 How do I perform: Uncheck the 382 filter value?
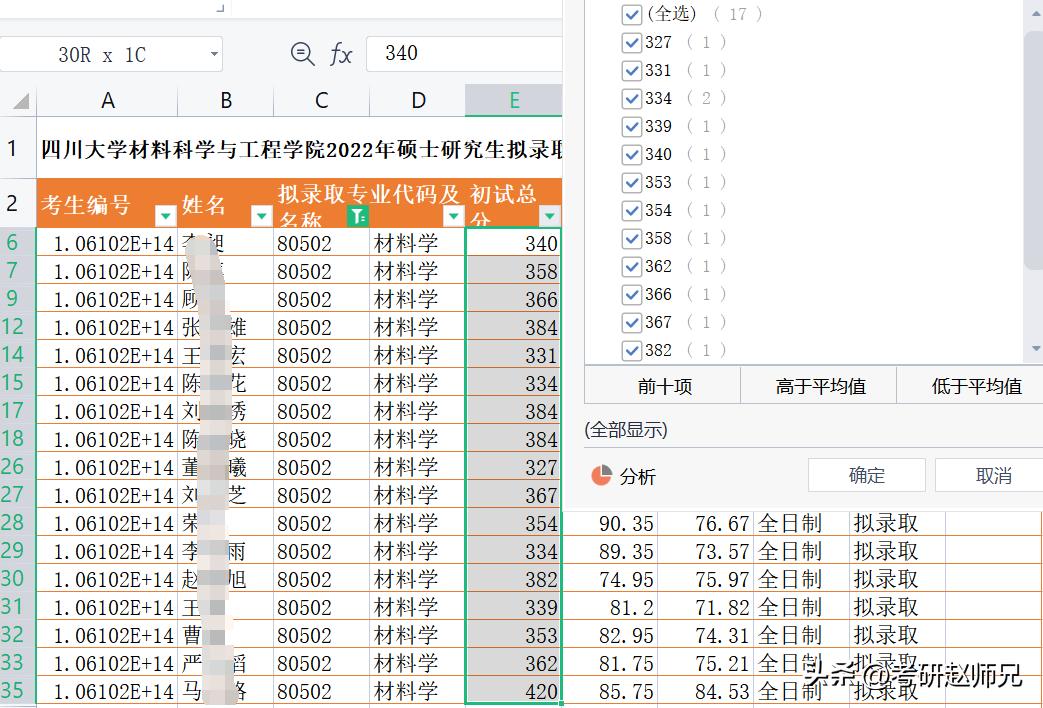click(630, 350)
